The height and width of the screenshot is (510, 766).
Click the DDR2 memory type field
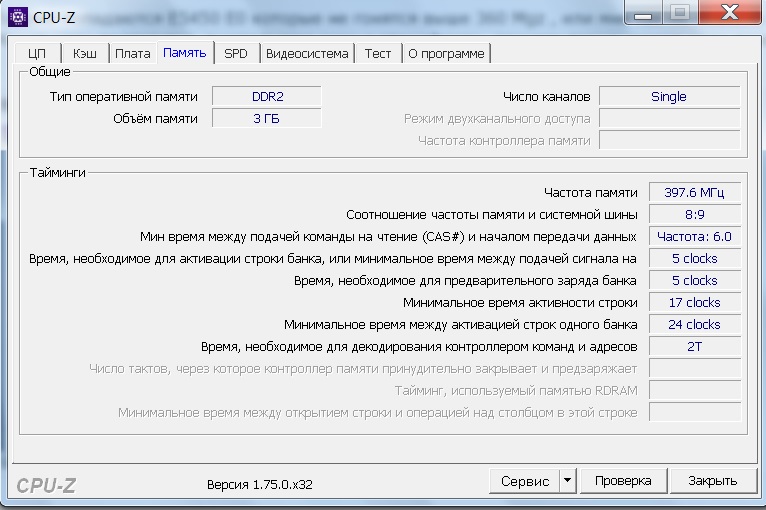tap(267, 96)
